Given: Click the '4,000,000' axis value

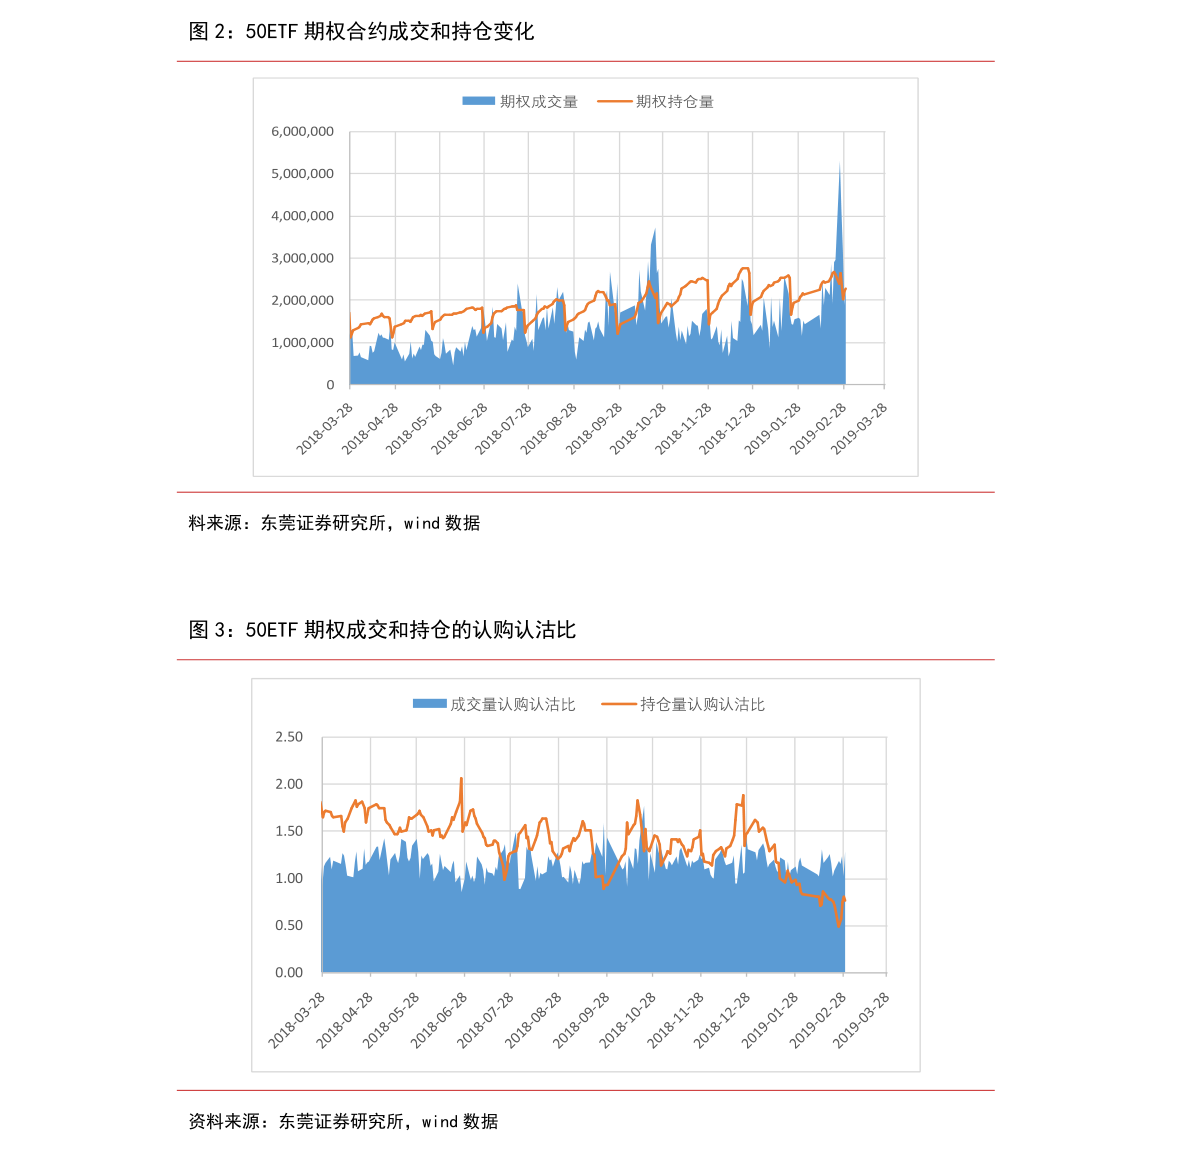Looking at the screenshot, I should [x=302, y=216].
